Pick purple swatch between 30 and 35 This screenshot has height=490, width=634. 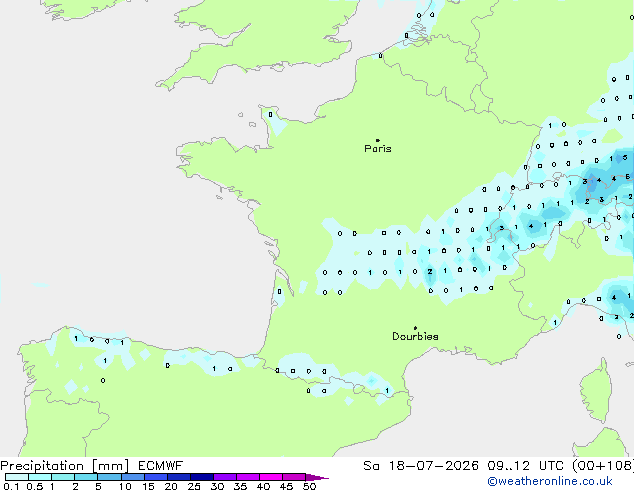coord(224,477)
